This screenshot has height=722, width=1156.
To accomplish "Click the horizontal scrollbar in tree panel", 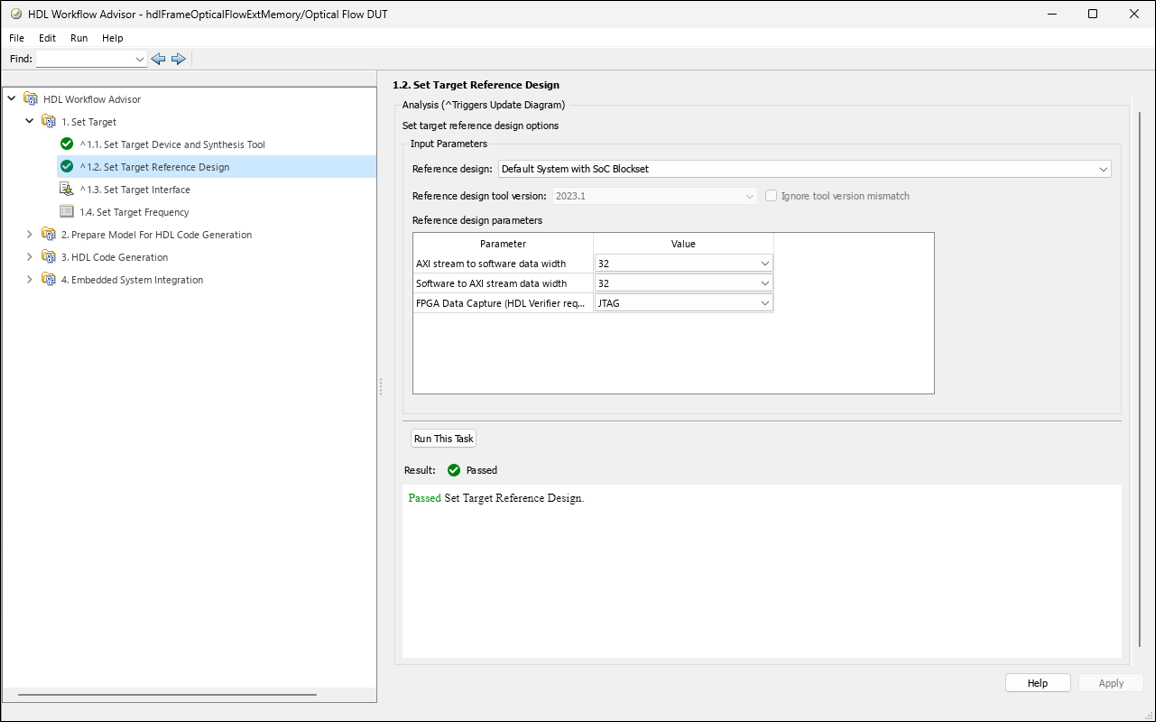I will click(167, 694).
